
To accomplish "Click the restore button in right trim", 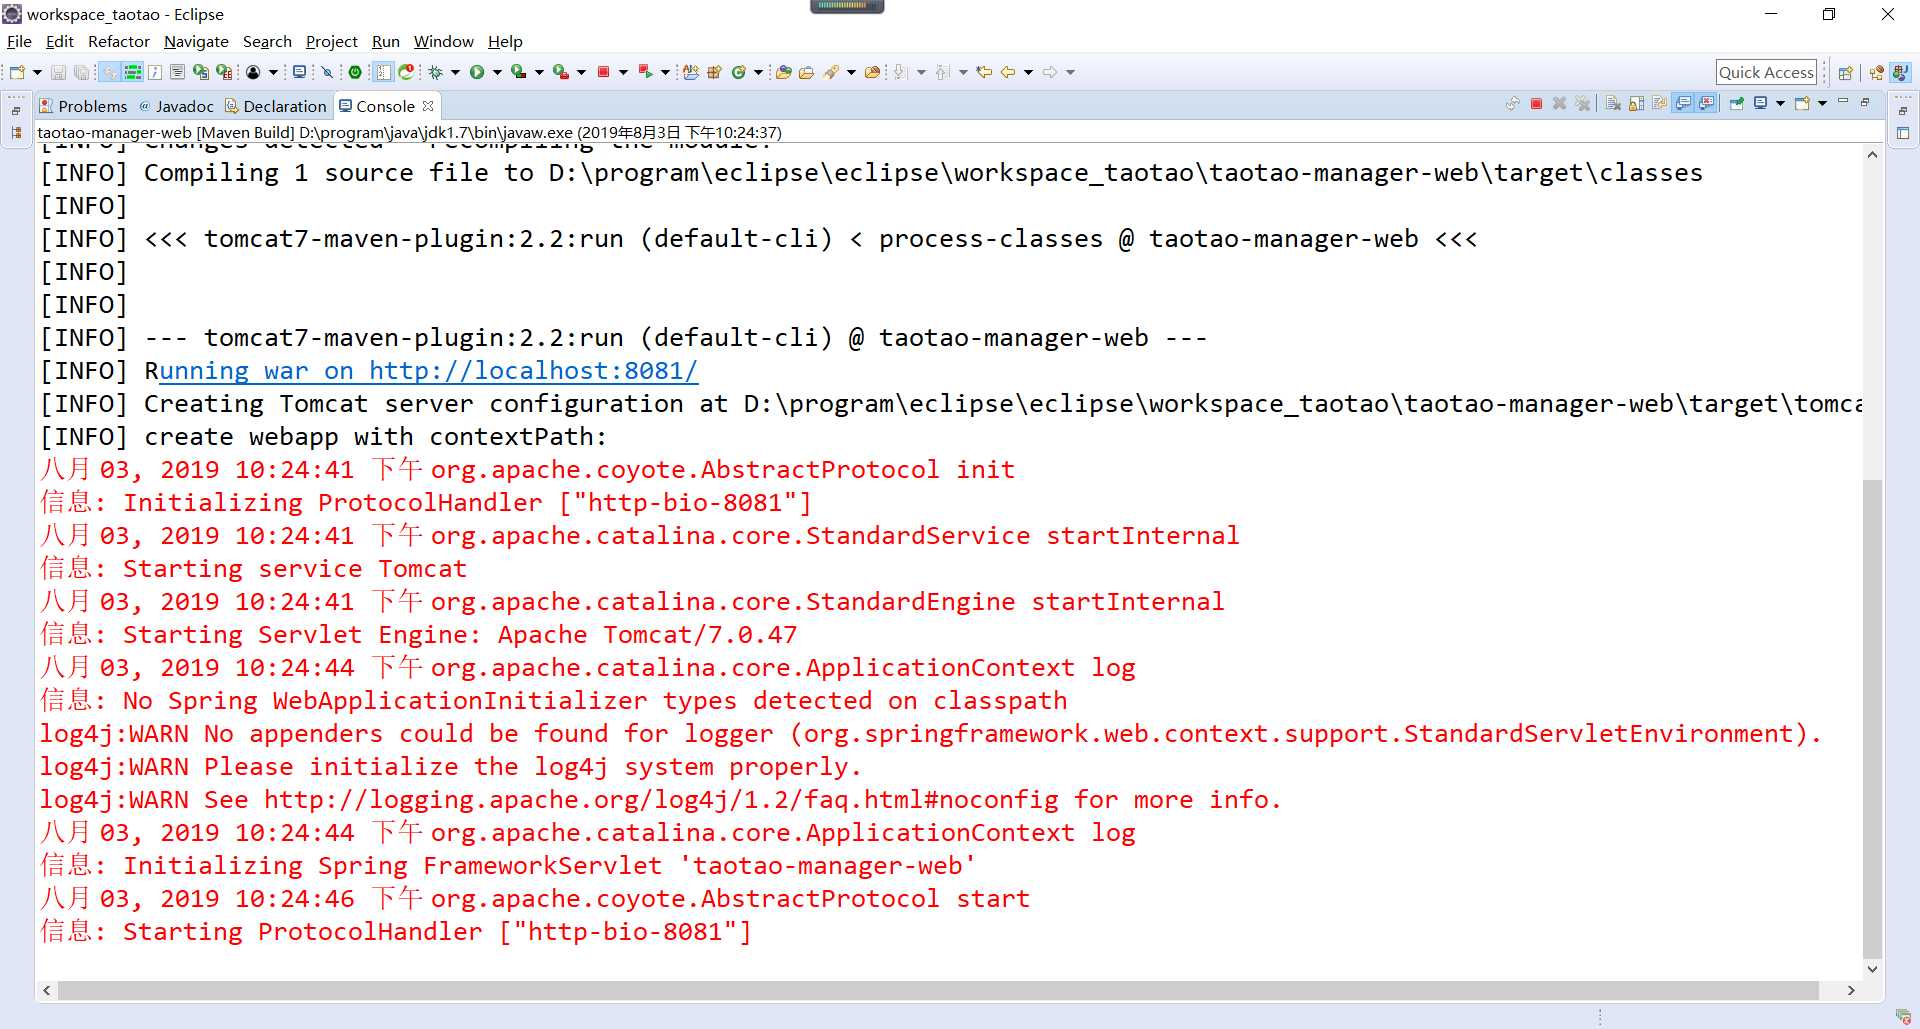I will (1902, 110).
